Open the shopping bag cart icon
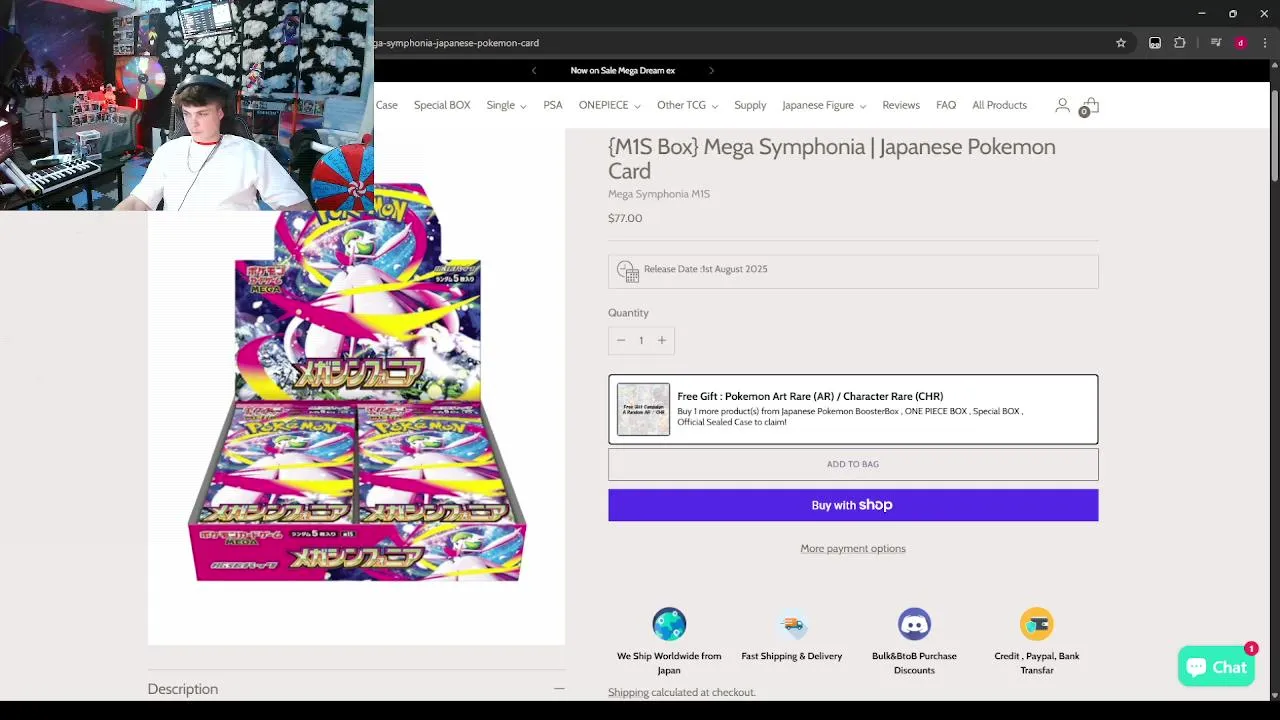1280x720 pixels. (1090, 106)
